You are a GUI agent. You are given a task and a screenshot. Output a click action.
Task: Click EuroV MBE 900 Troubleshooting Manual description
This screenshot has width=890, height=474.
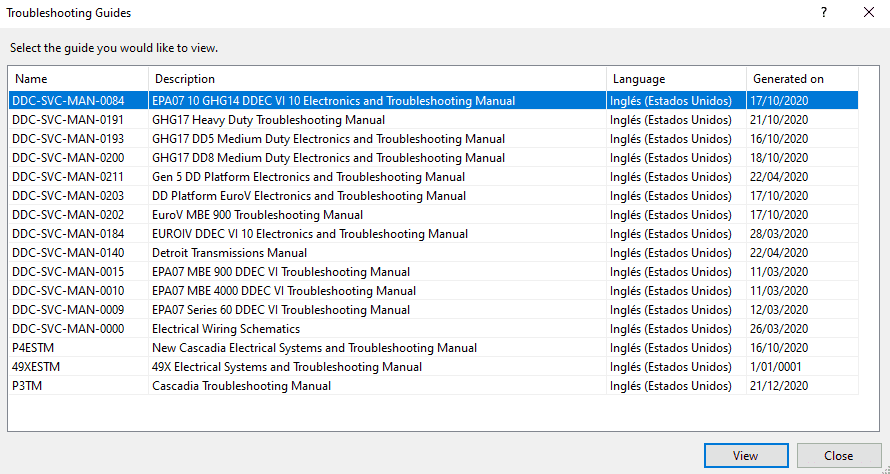[258, 215]
